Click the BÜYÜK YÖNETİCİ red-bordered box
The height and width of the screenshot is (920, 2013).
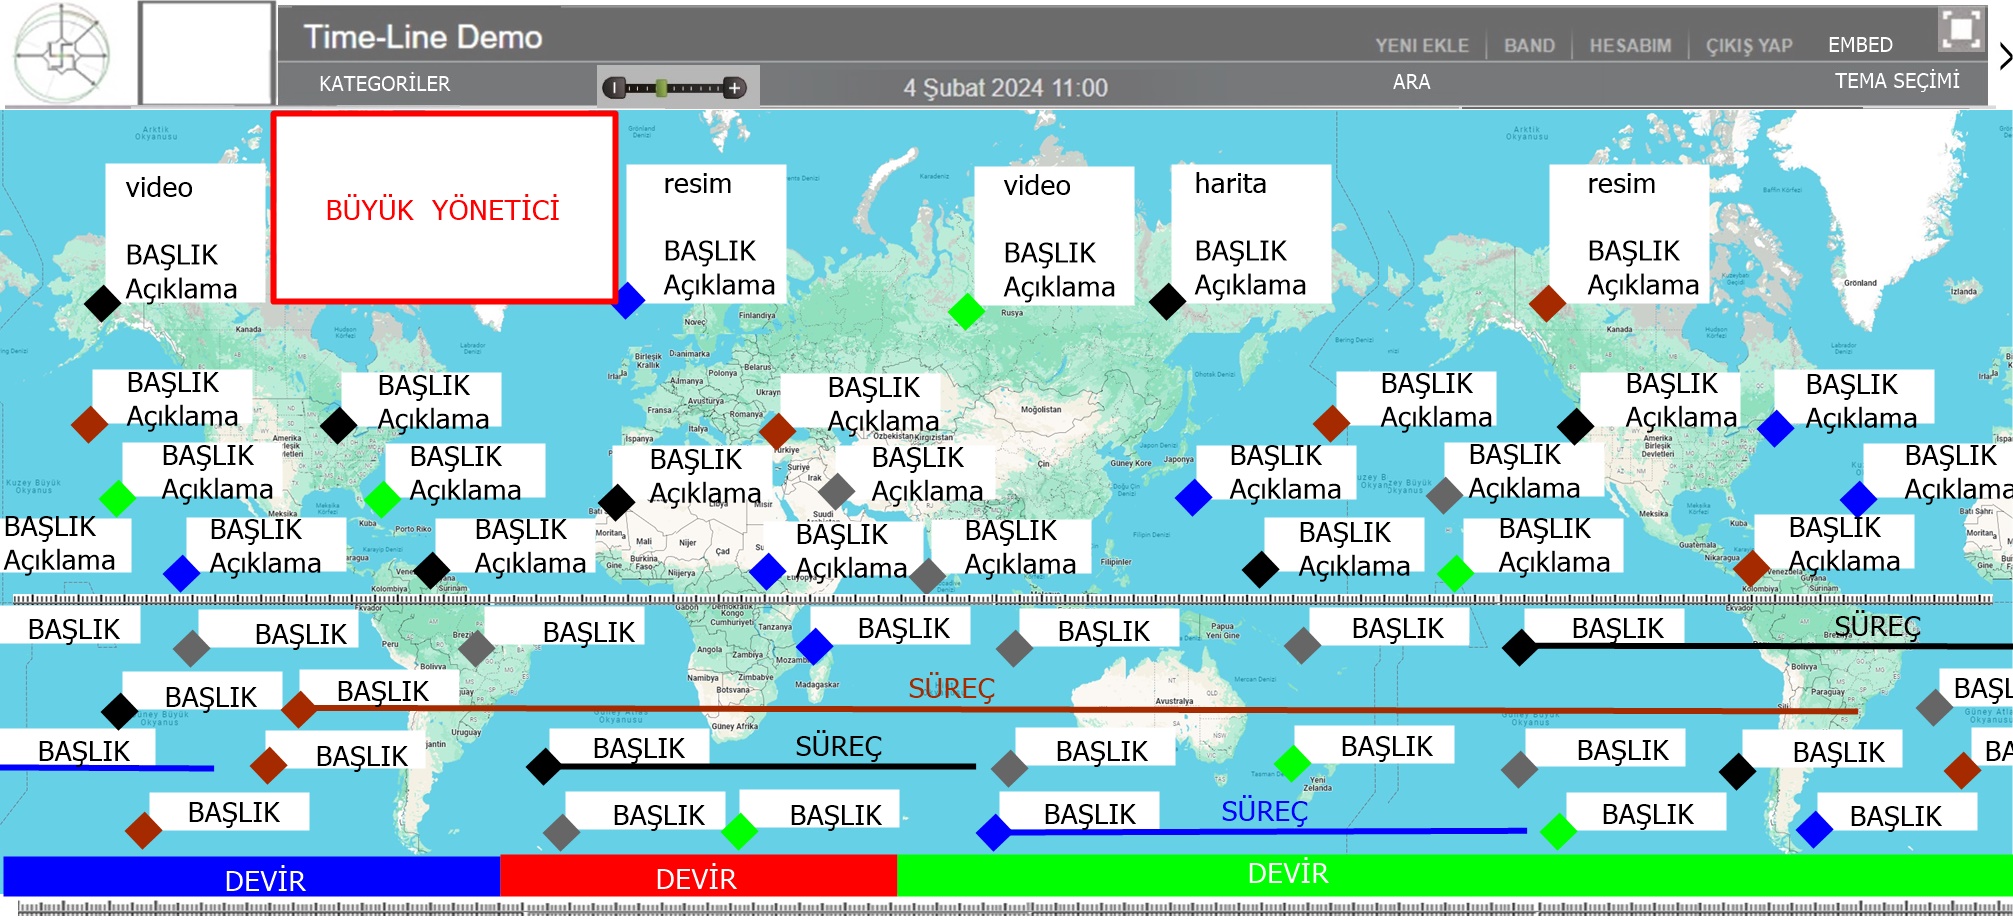(444, 208)
